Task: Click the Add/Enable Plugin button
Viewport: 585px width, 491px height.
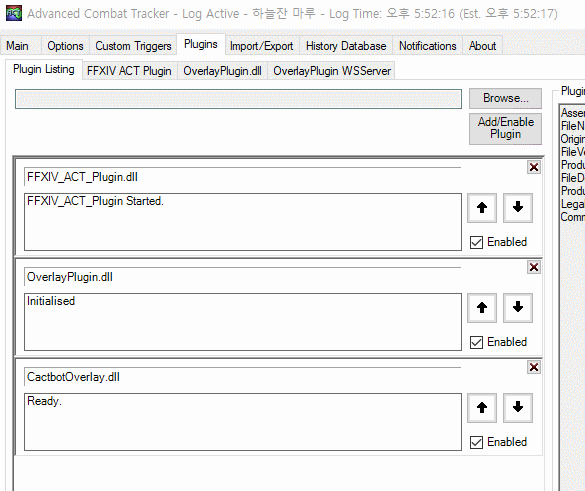Action: point(506,128)
